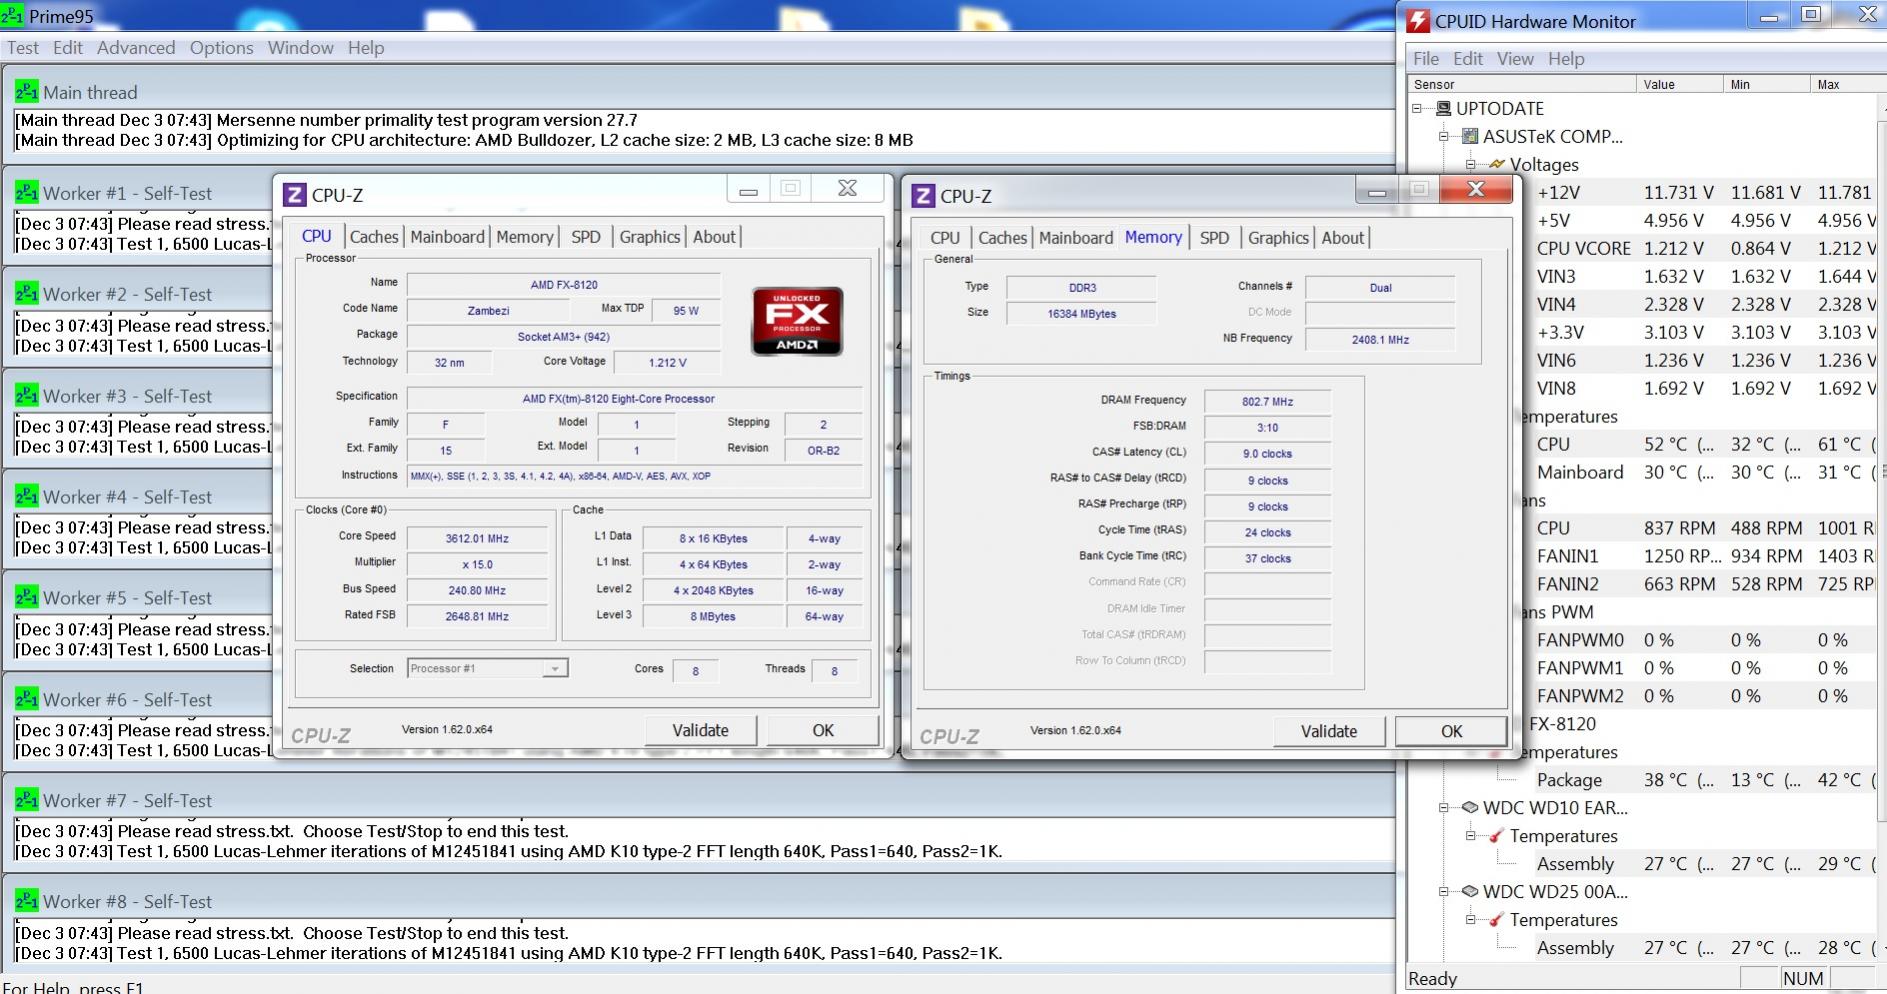Click the AMD FX processor logo
The image size is (1887, 994).
(x=797, y=322)
